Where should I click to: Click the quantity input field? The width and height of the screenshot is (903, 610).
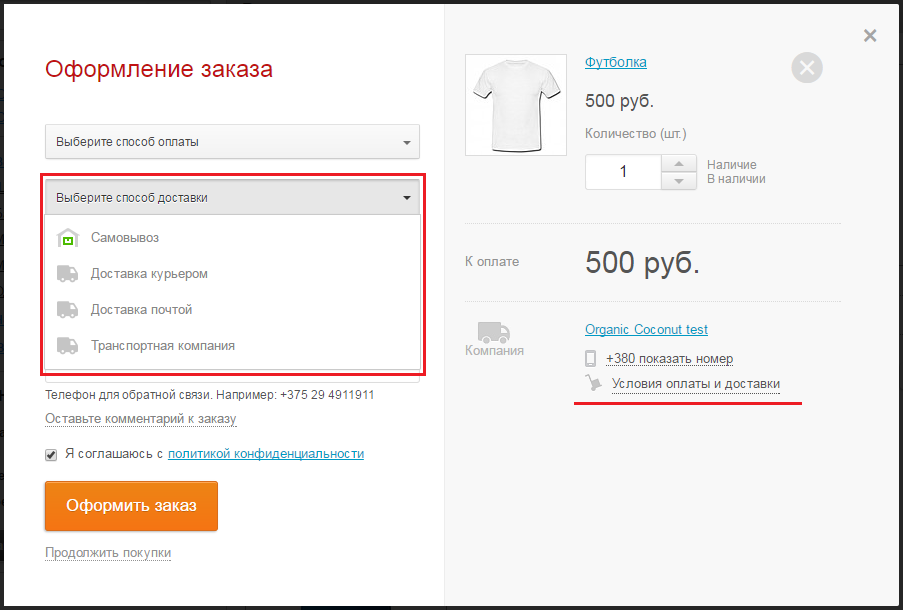[623, 172]
